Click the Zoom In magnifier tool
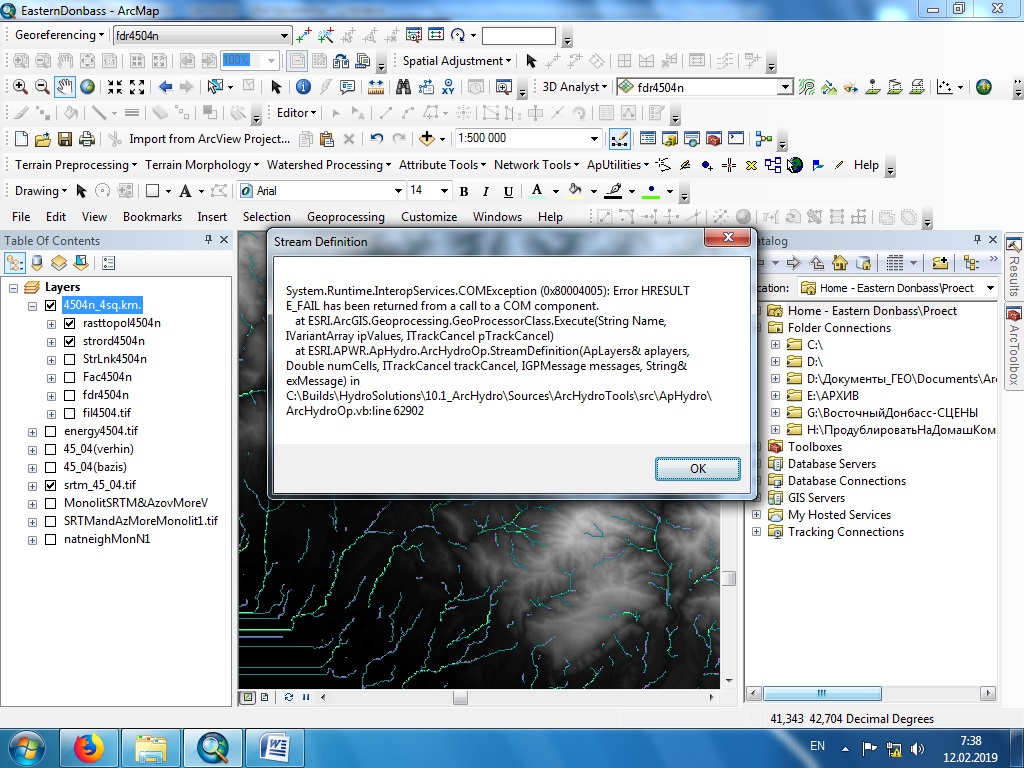The width and height of the screenshot is (1024, 768). [20, 87]
